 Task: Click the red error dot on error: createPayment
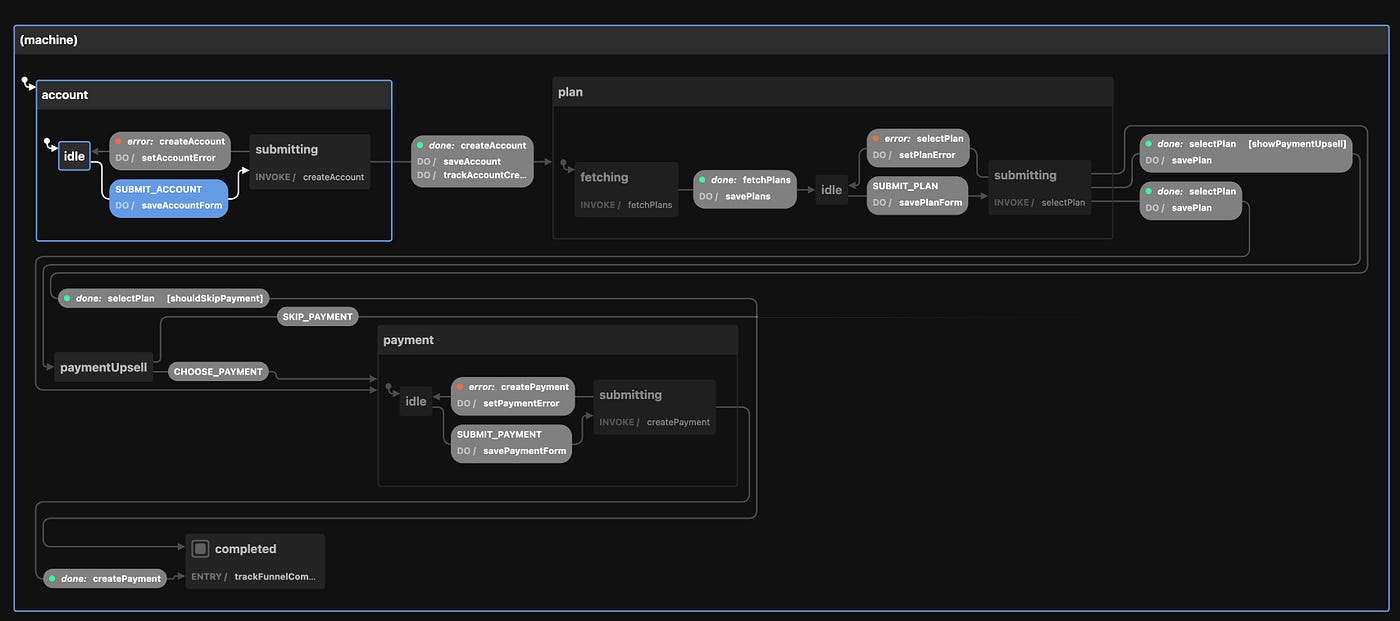click(459, 386)
